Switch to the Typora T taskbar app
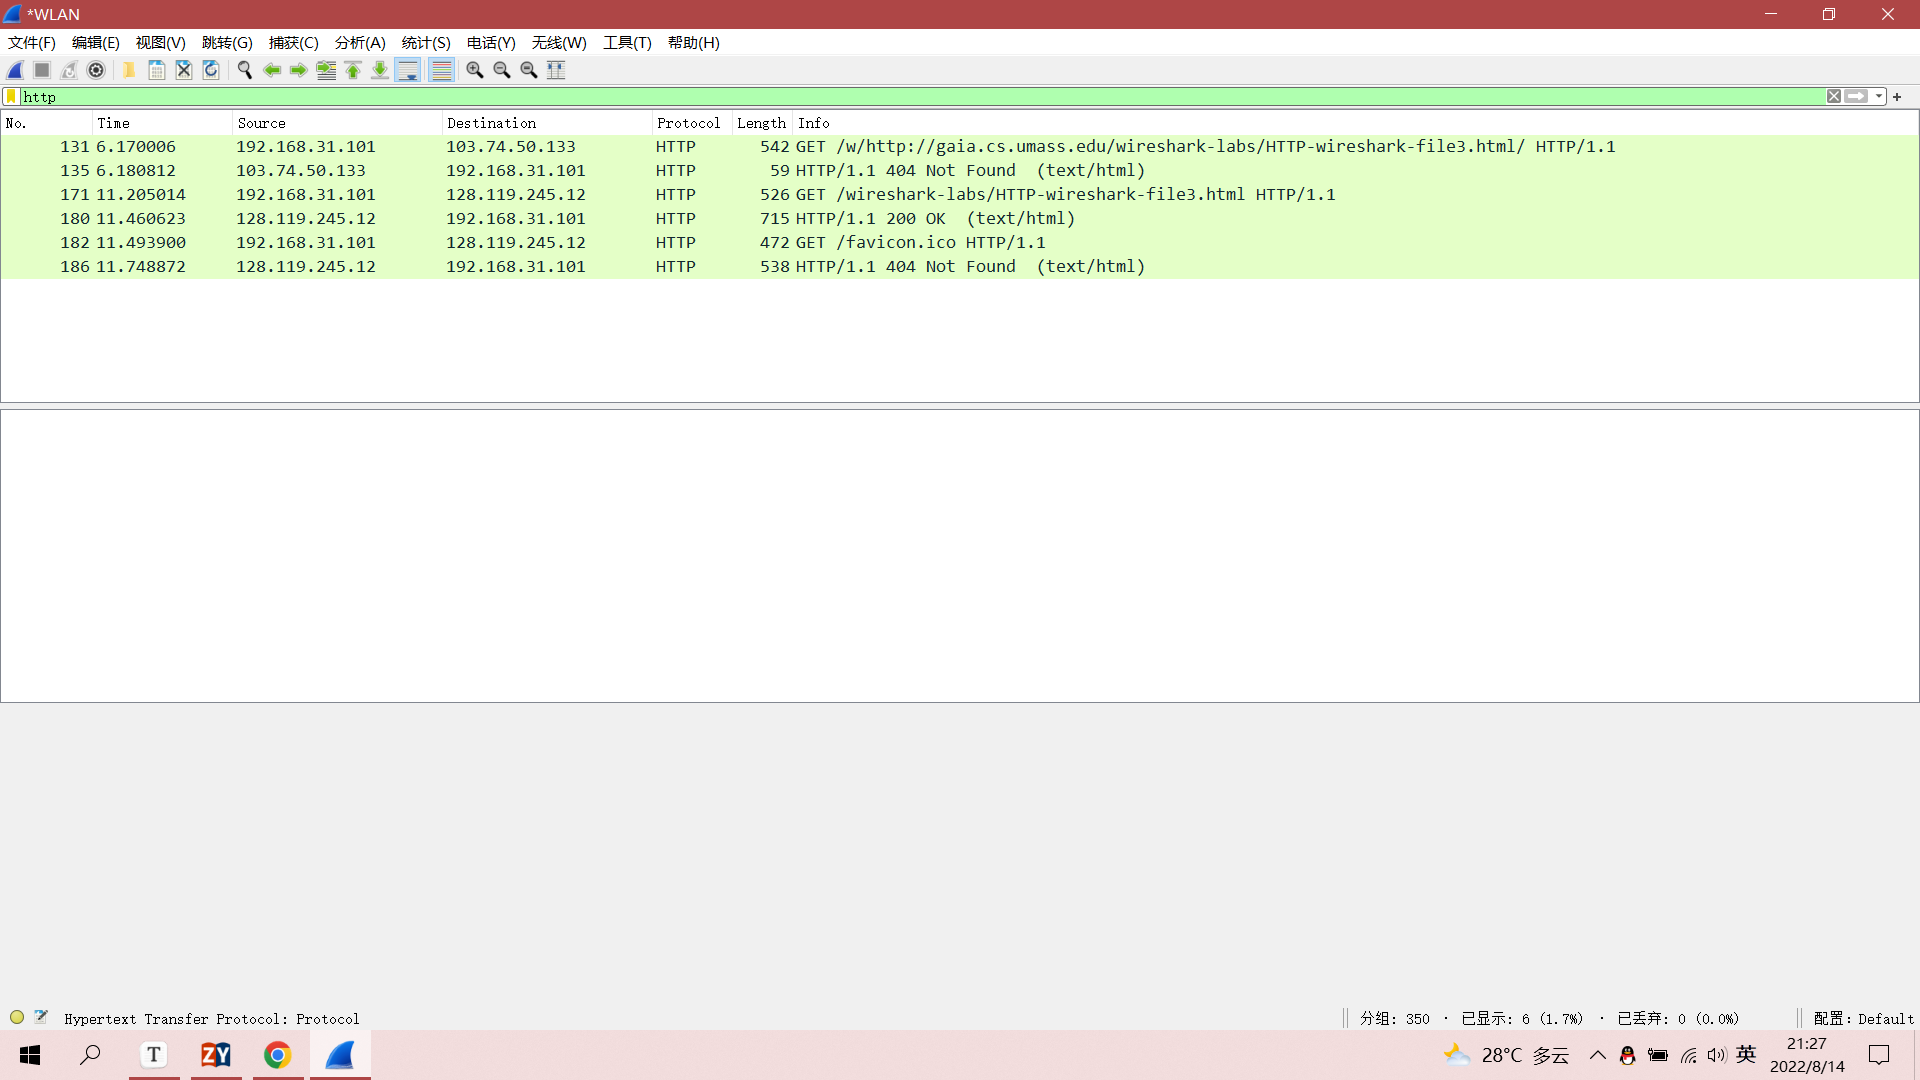 point(154,1055)
